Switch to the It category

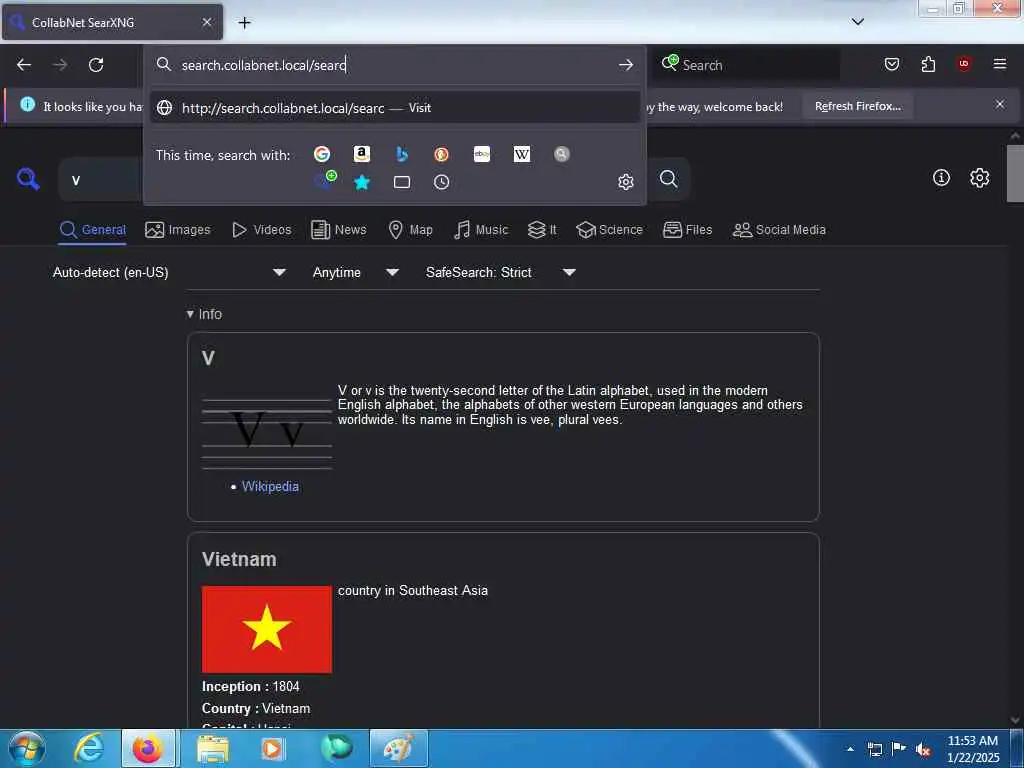tap(542, 230)
